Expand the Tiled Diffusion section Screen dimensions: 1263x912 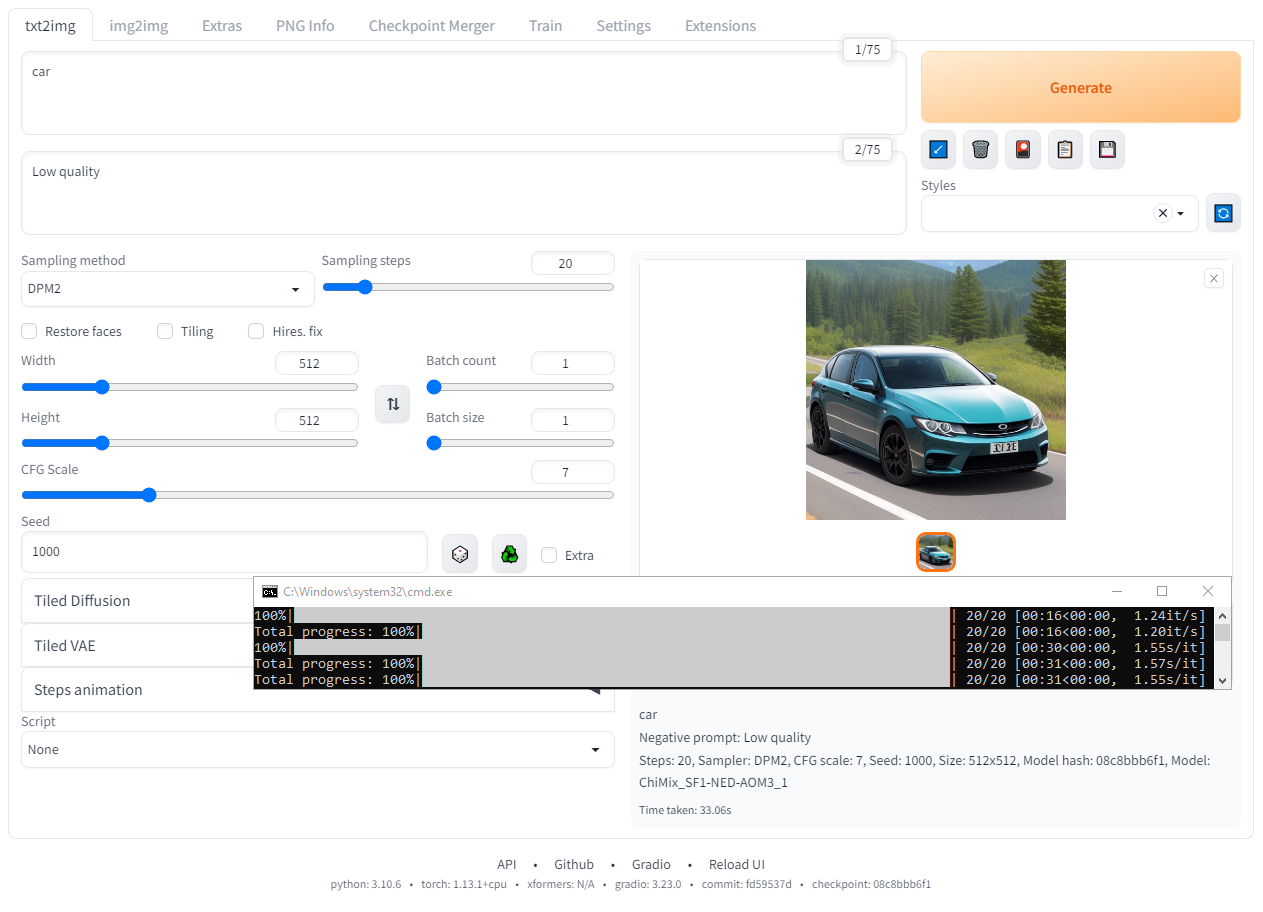pyautogui.click(x=137, y=601)
